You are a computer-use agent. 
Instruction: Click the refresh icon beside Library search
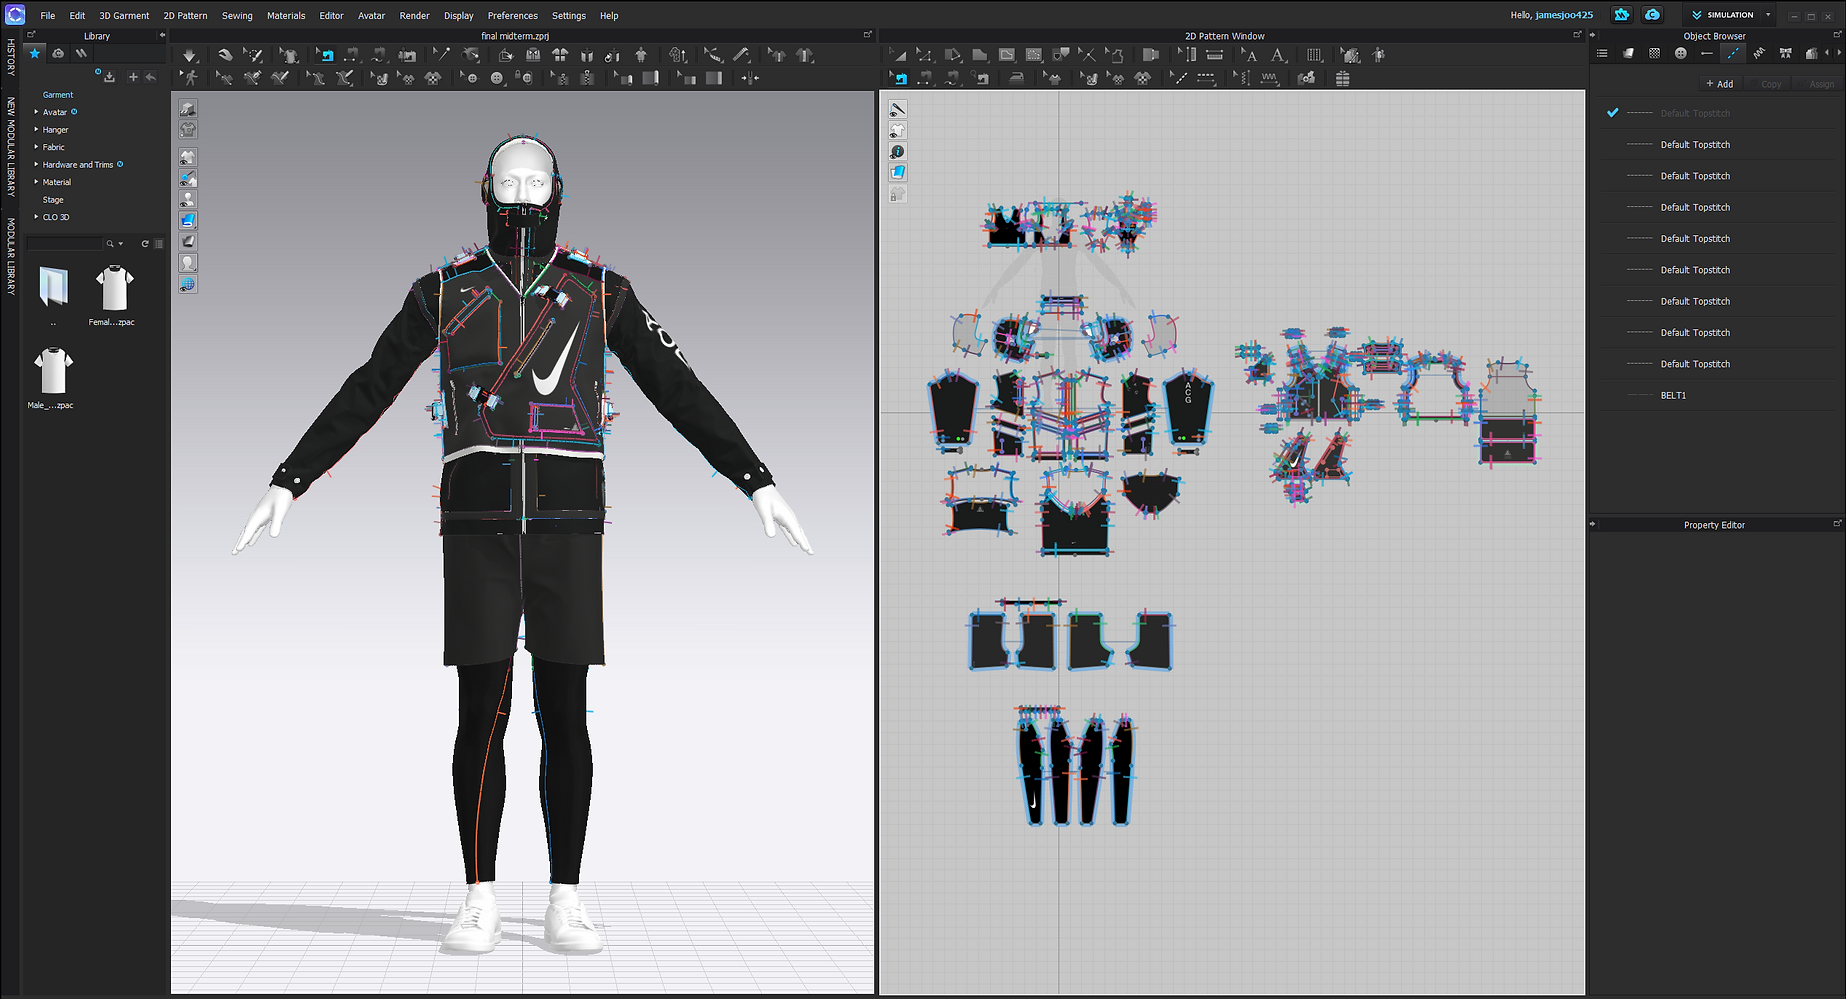(145, 244)
